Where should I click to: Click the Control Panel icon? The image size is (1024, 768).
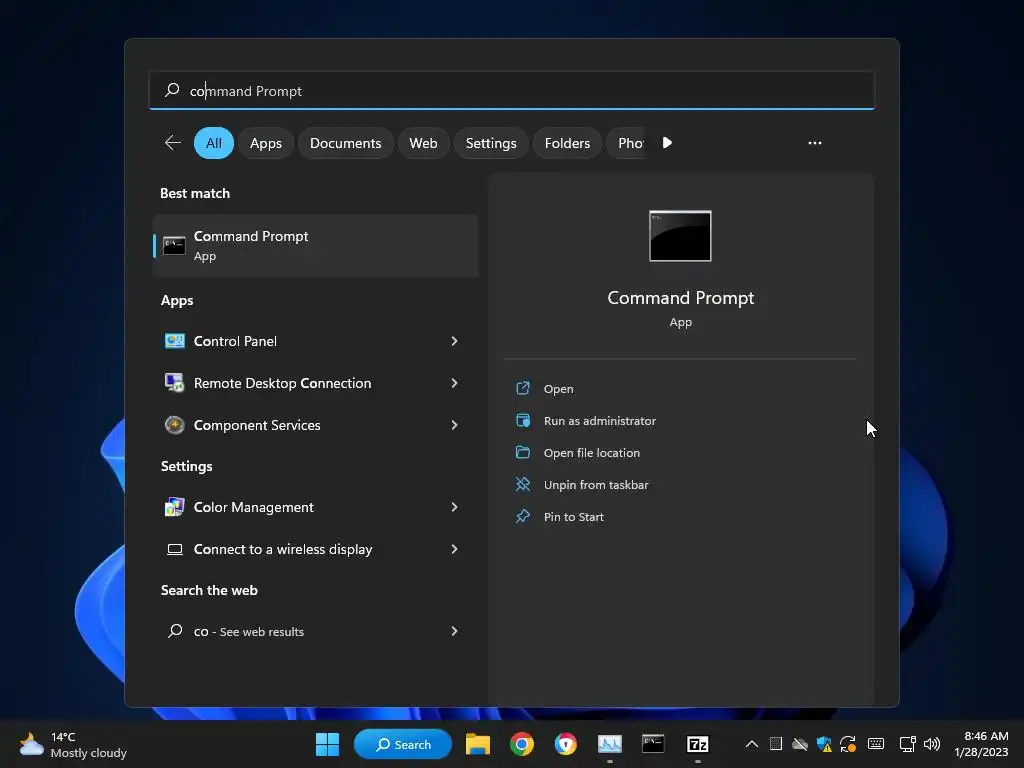[x=174, y=341]
